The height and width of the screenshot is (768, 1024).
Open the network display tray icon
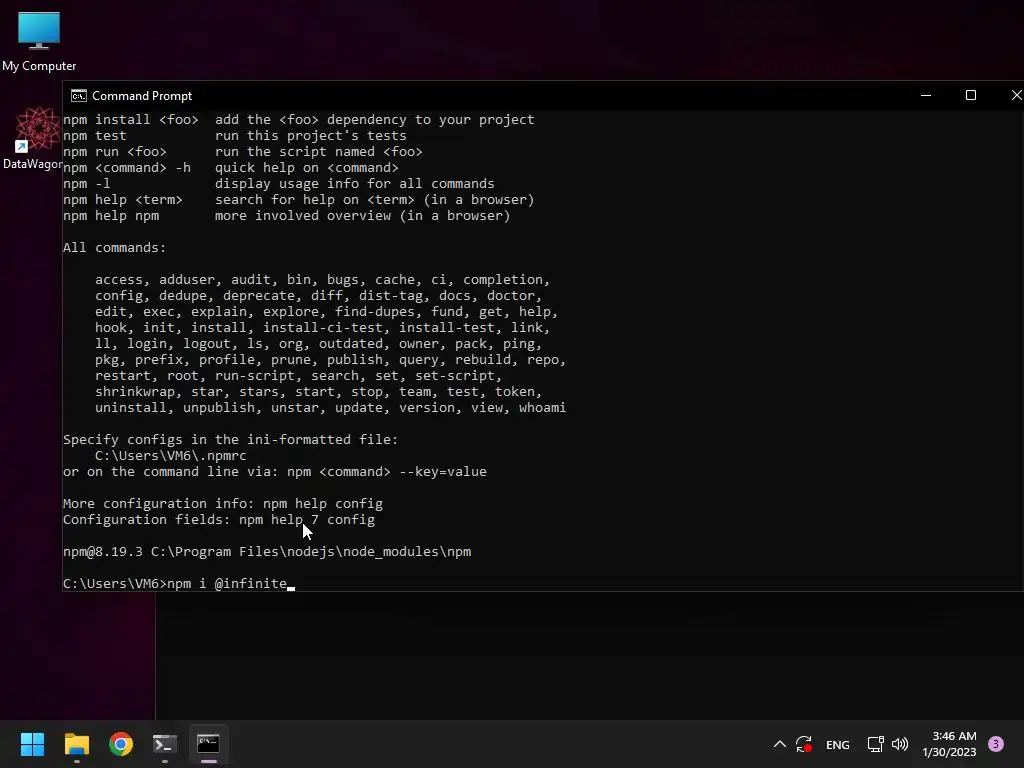875,744
